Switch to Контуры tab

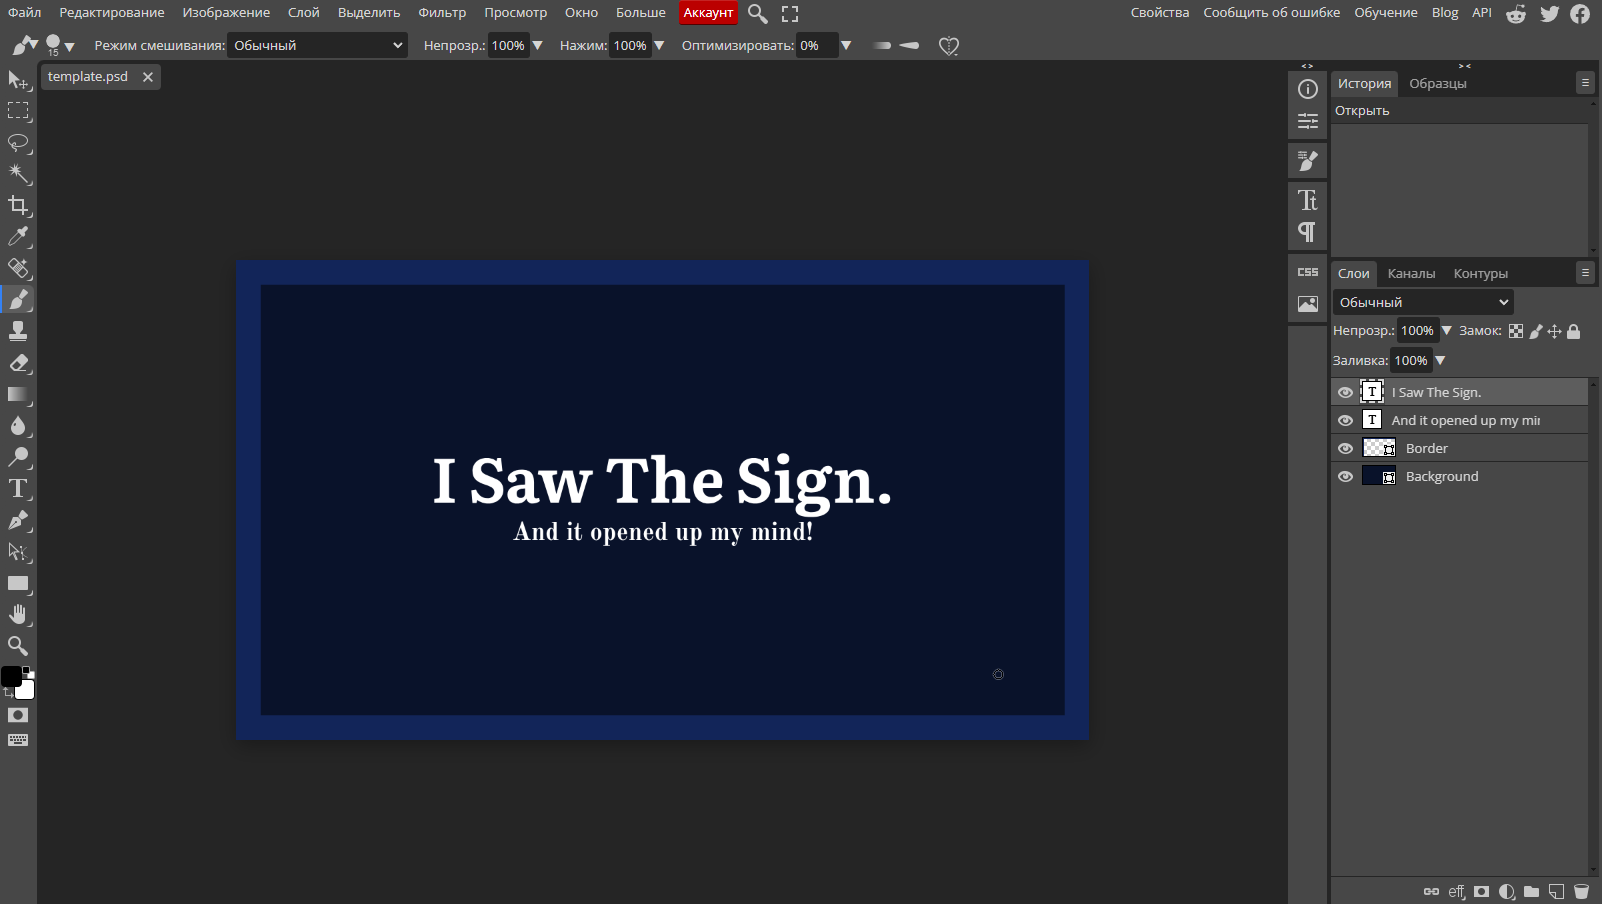1480,273
